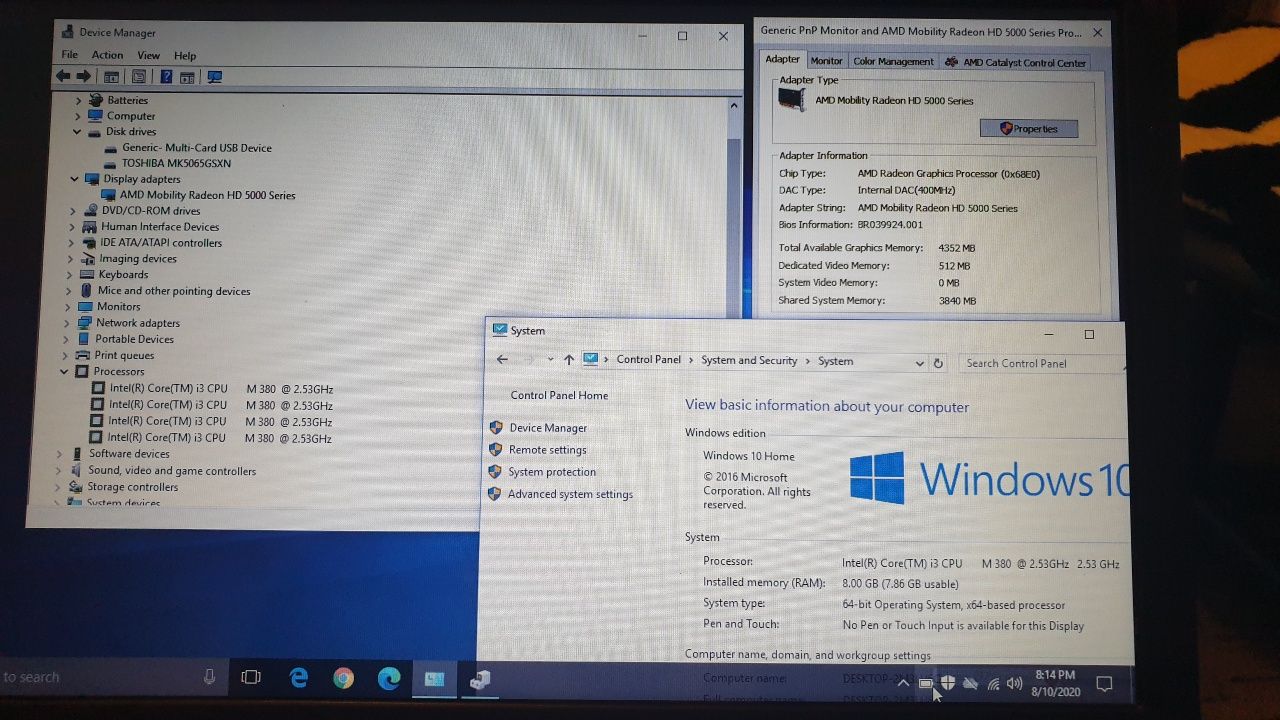Toggle the action pane toolbar icon
The image size is (1280, 720).
point(188,76)
